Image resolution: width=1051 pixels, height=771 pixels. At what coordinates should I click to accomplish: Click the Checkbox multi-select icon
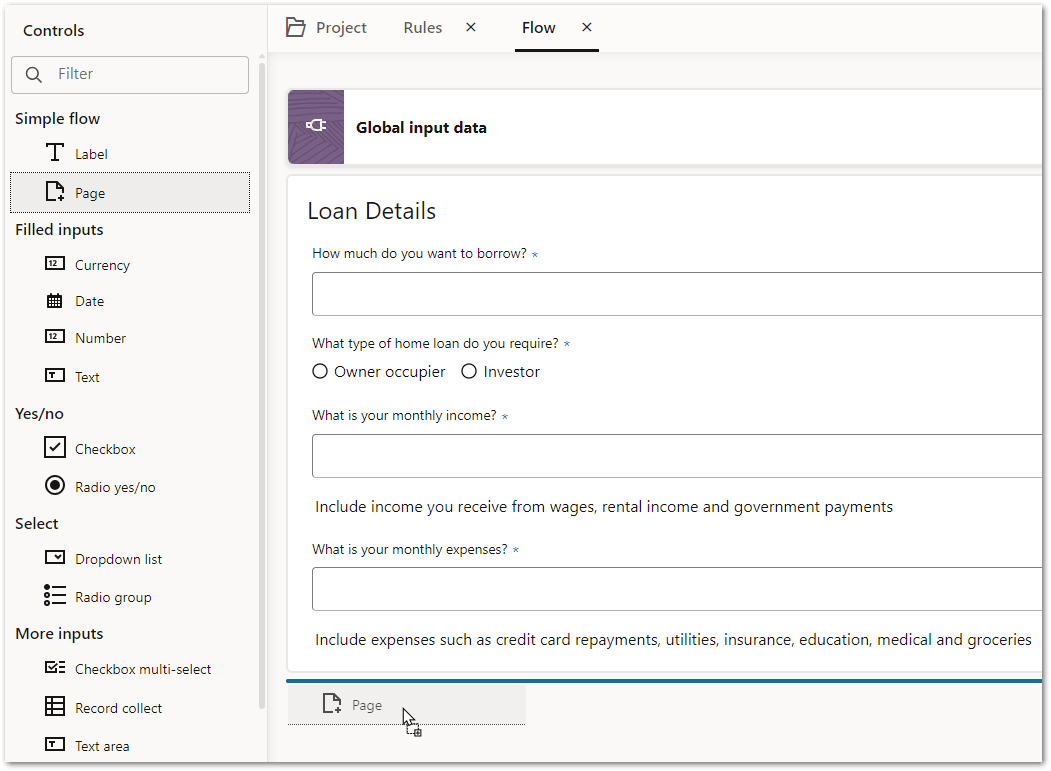[55, 668]
